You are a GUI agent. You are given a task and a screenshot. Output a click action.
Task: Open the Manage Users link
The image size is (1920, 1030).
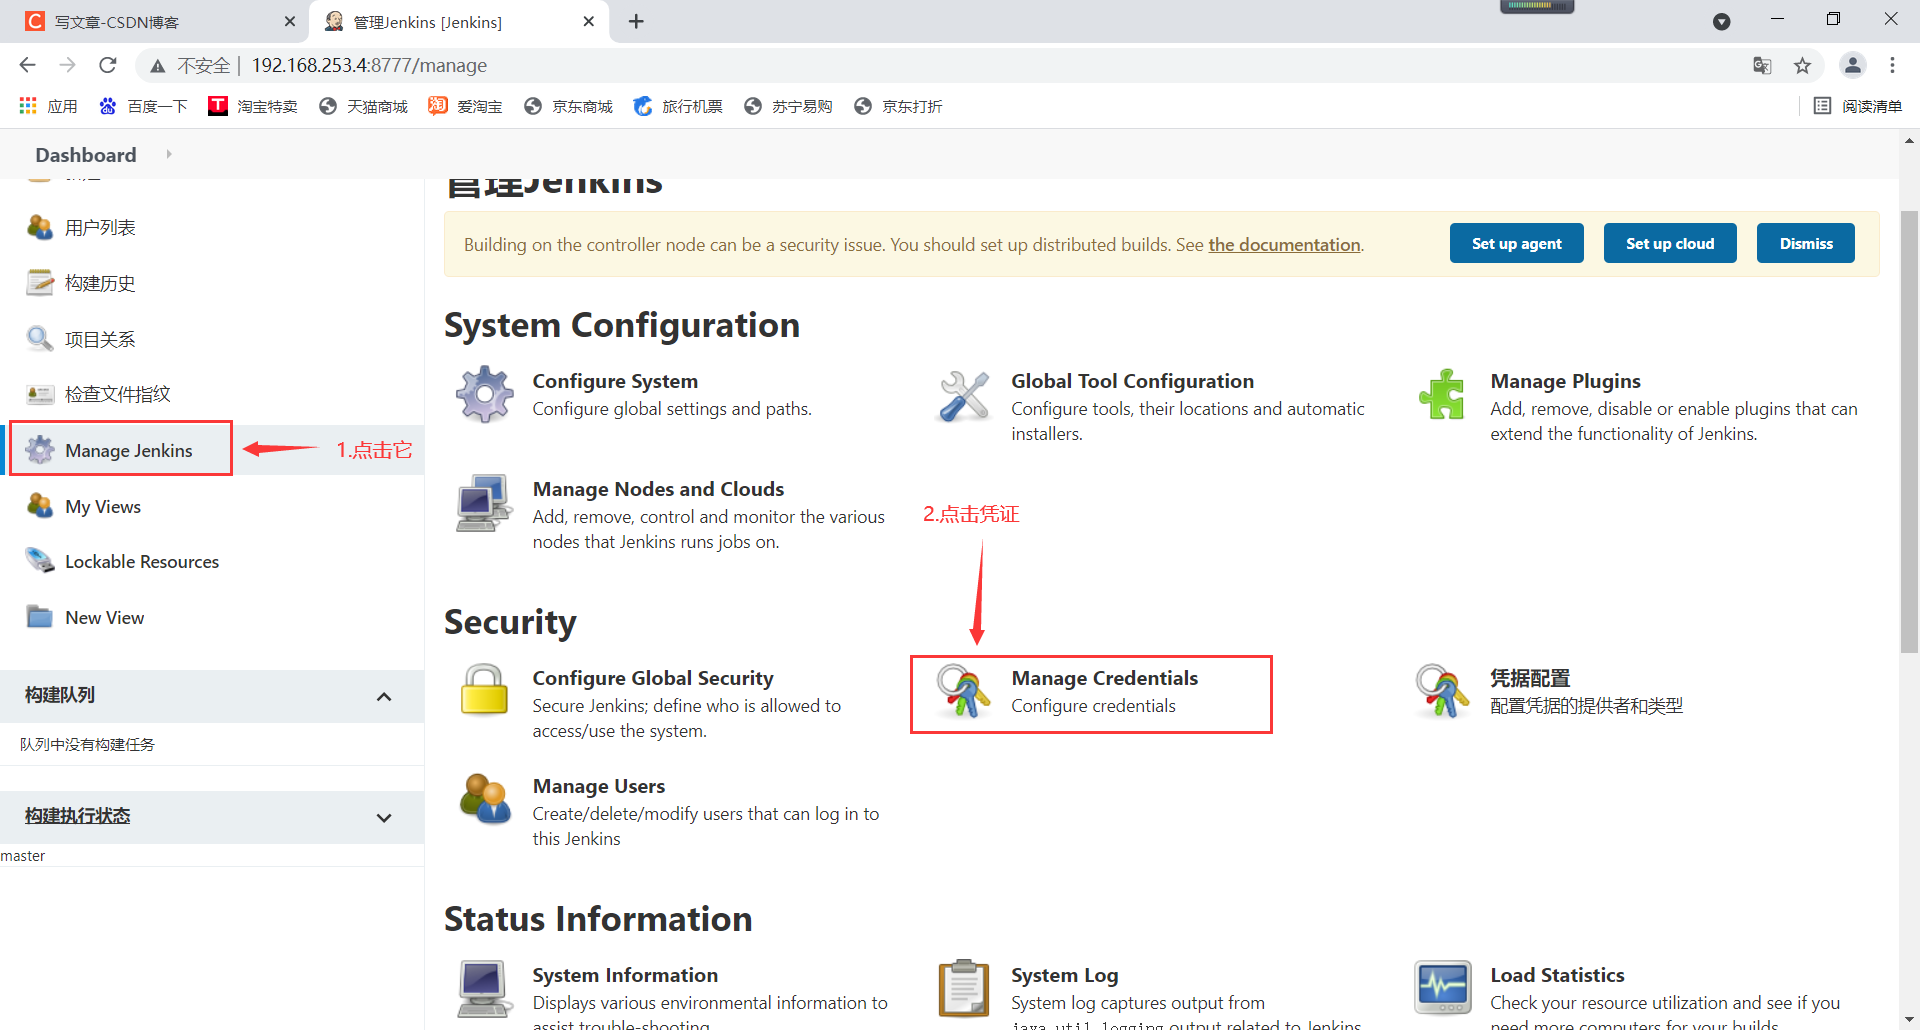coord(598,786)
